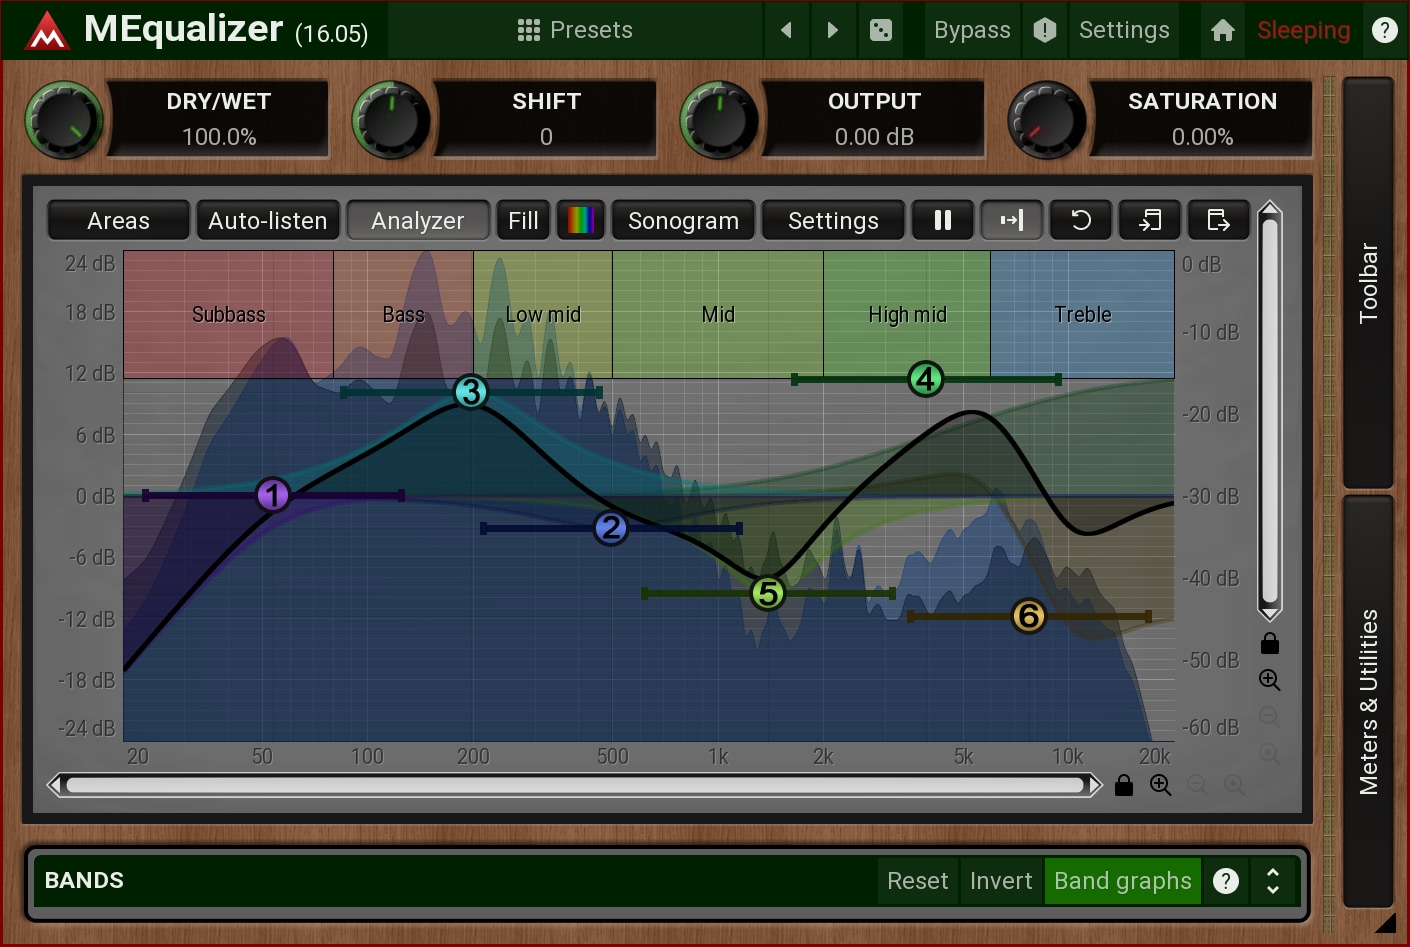
Task: Open the top Settings menu
Action: point(1124,30)
